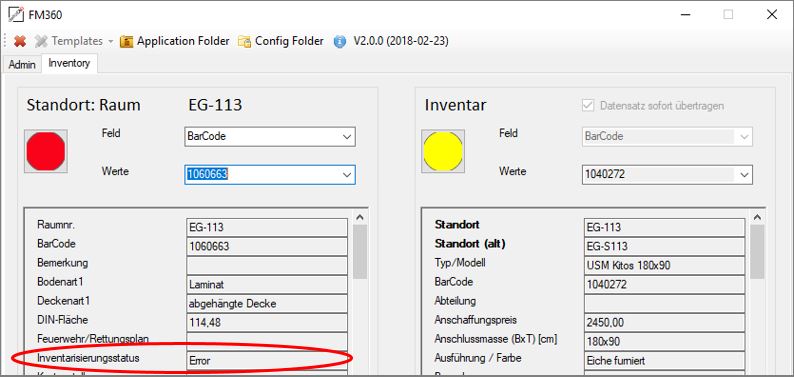
Task: Click the Anschaffungspreis field 2450,00
Action: click(664, 322)
